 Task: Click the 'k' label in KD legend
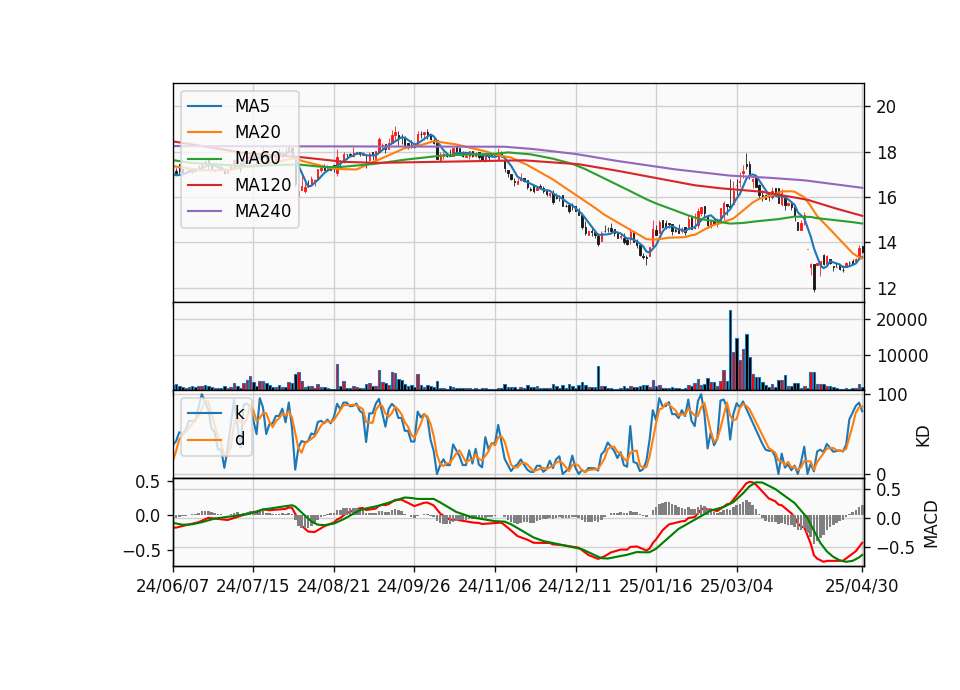pyautogui.click(x=239, y=413)
